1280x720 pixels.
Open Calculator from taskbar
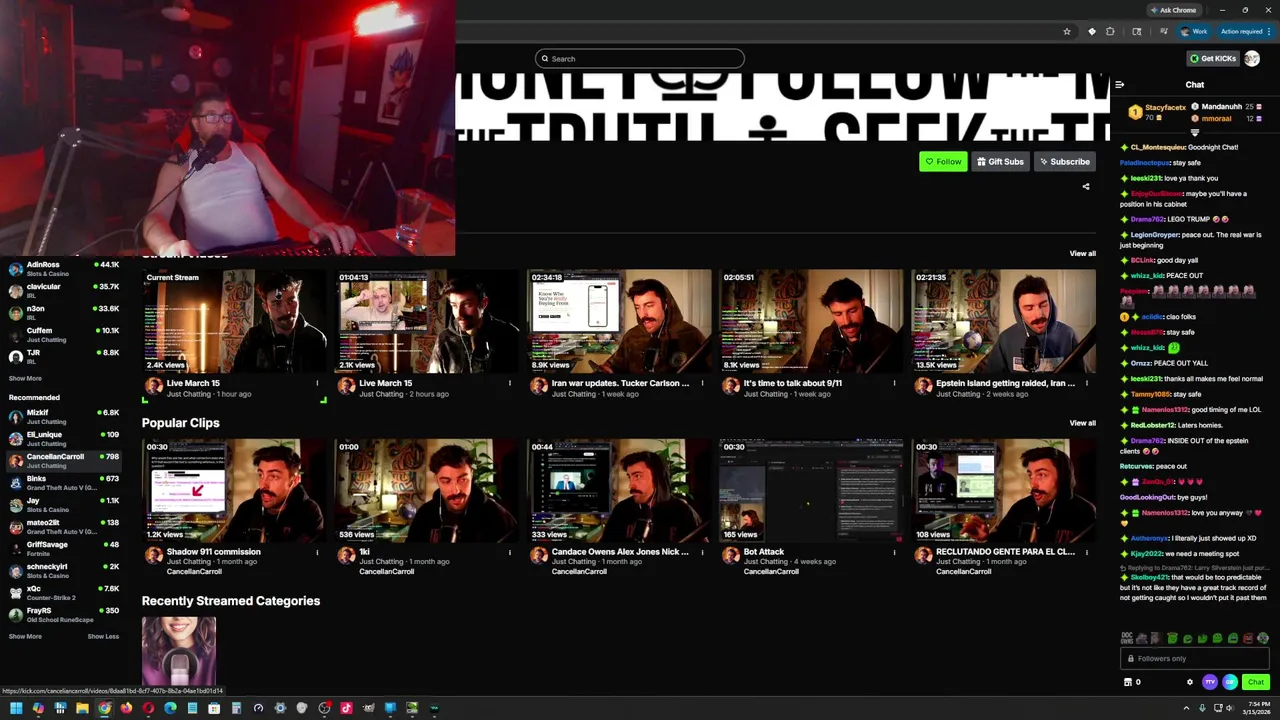(236, 708)
